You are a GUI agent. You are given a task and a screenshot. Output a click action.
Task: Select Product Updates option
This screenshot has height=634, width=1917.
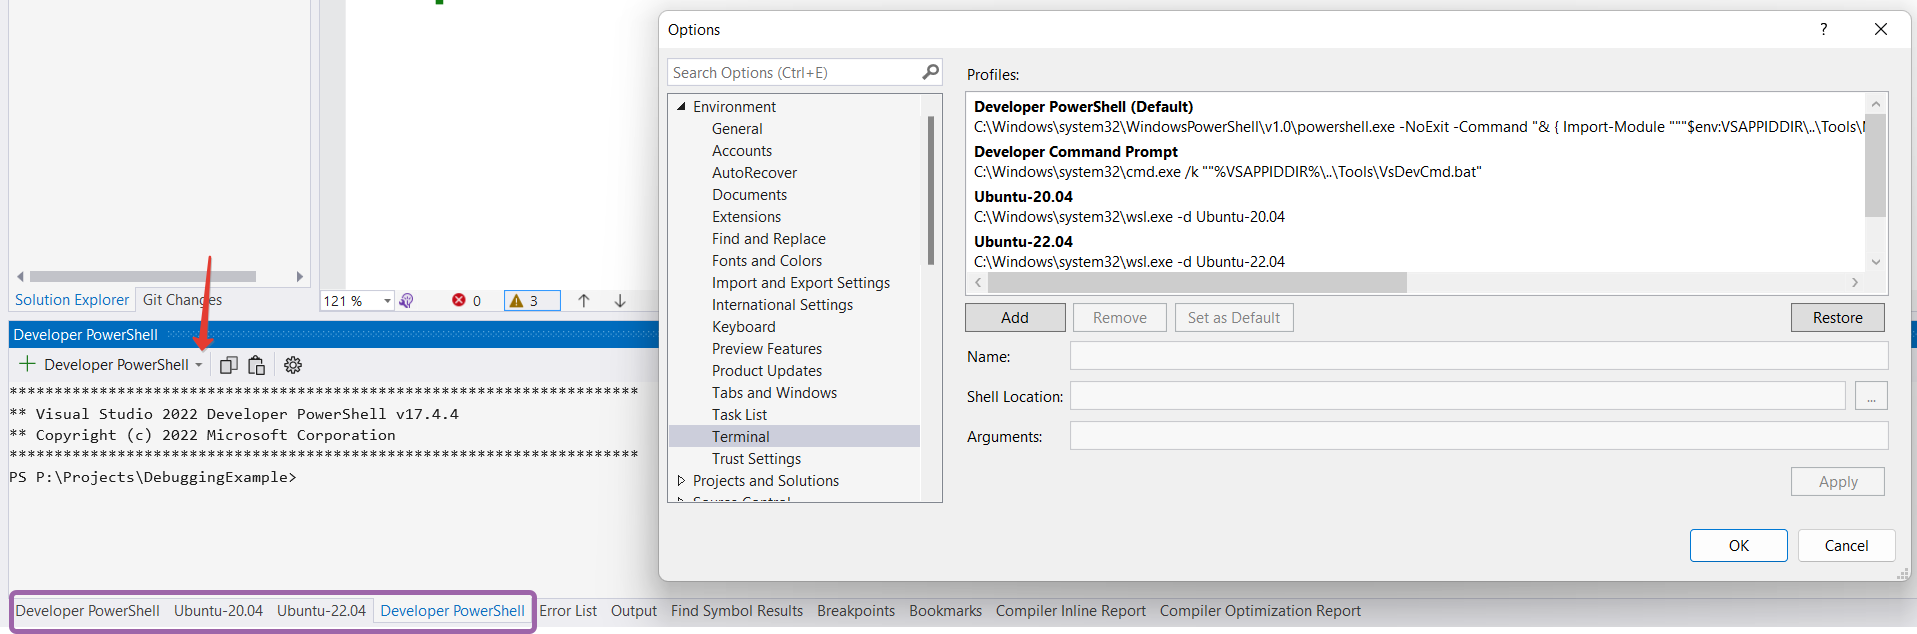[x=767, y=370]
